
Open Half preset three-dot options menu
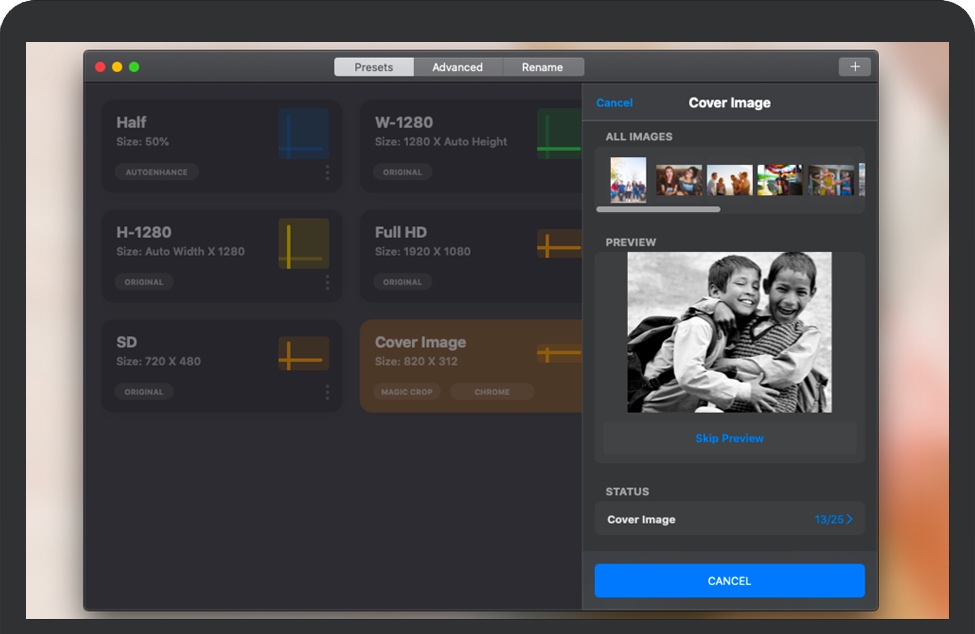pyautogui.click(x=327, y=173)
